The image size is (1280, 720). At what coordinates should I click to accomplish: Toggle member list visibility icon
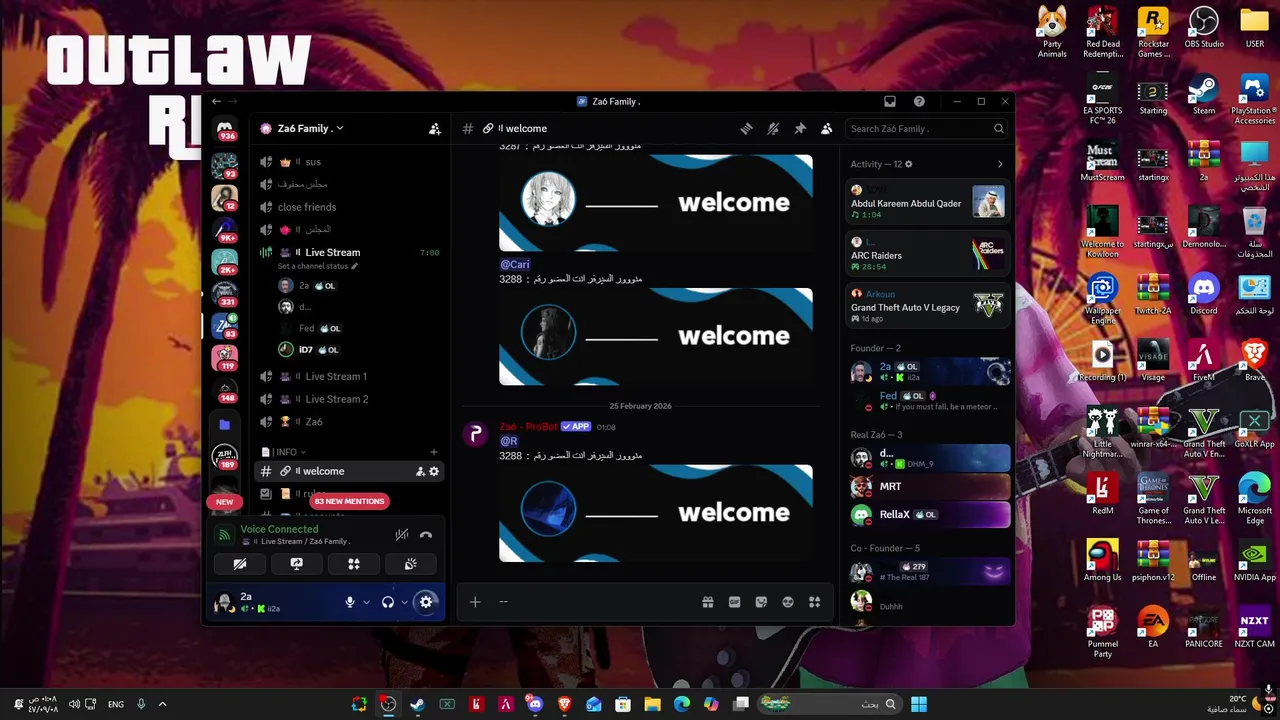tap(826, 129)
